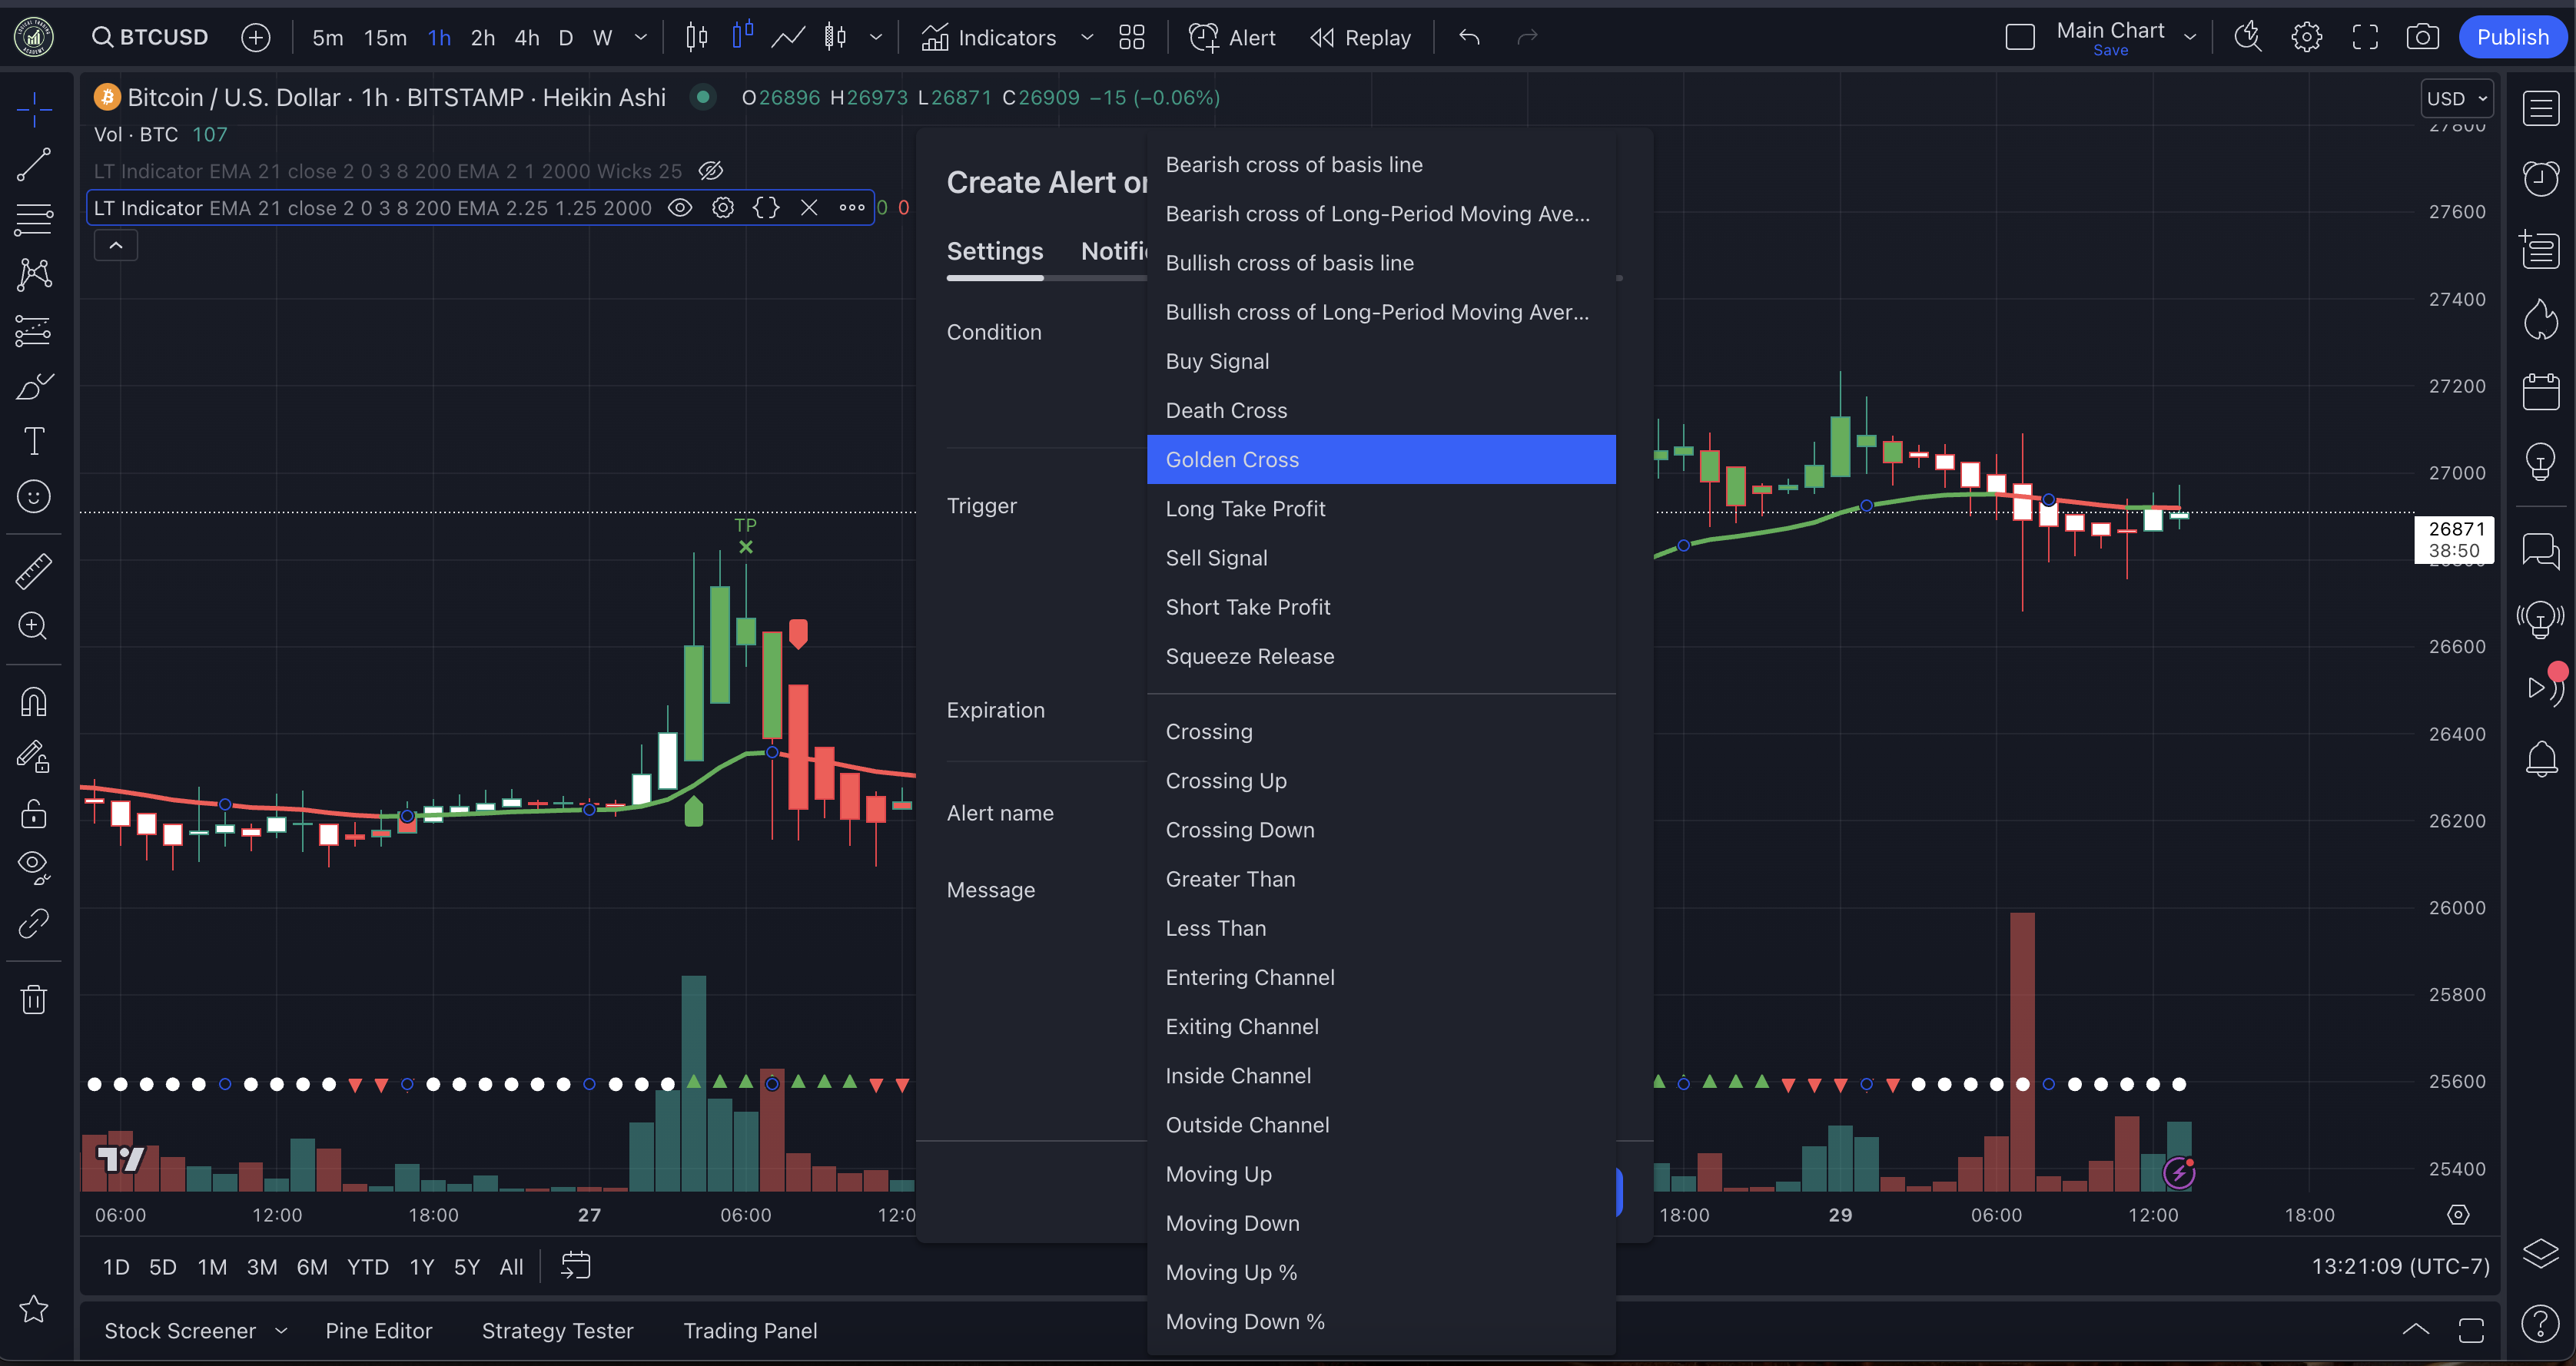Screen dimensions: 2576x1366
Task: Show the hidden LT Indicator Wicks 25
Action: [x=711, y=170]
